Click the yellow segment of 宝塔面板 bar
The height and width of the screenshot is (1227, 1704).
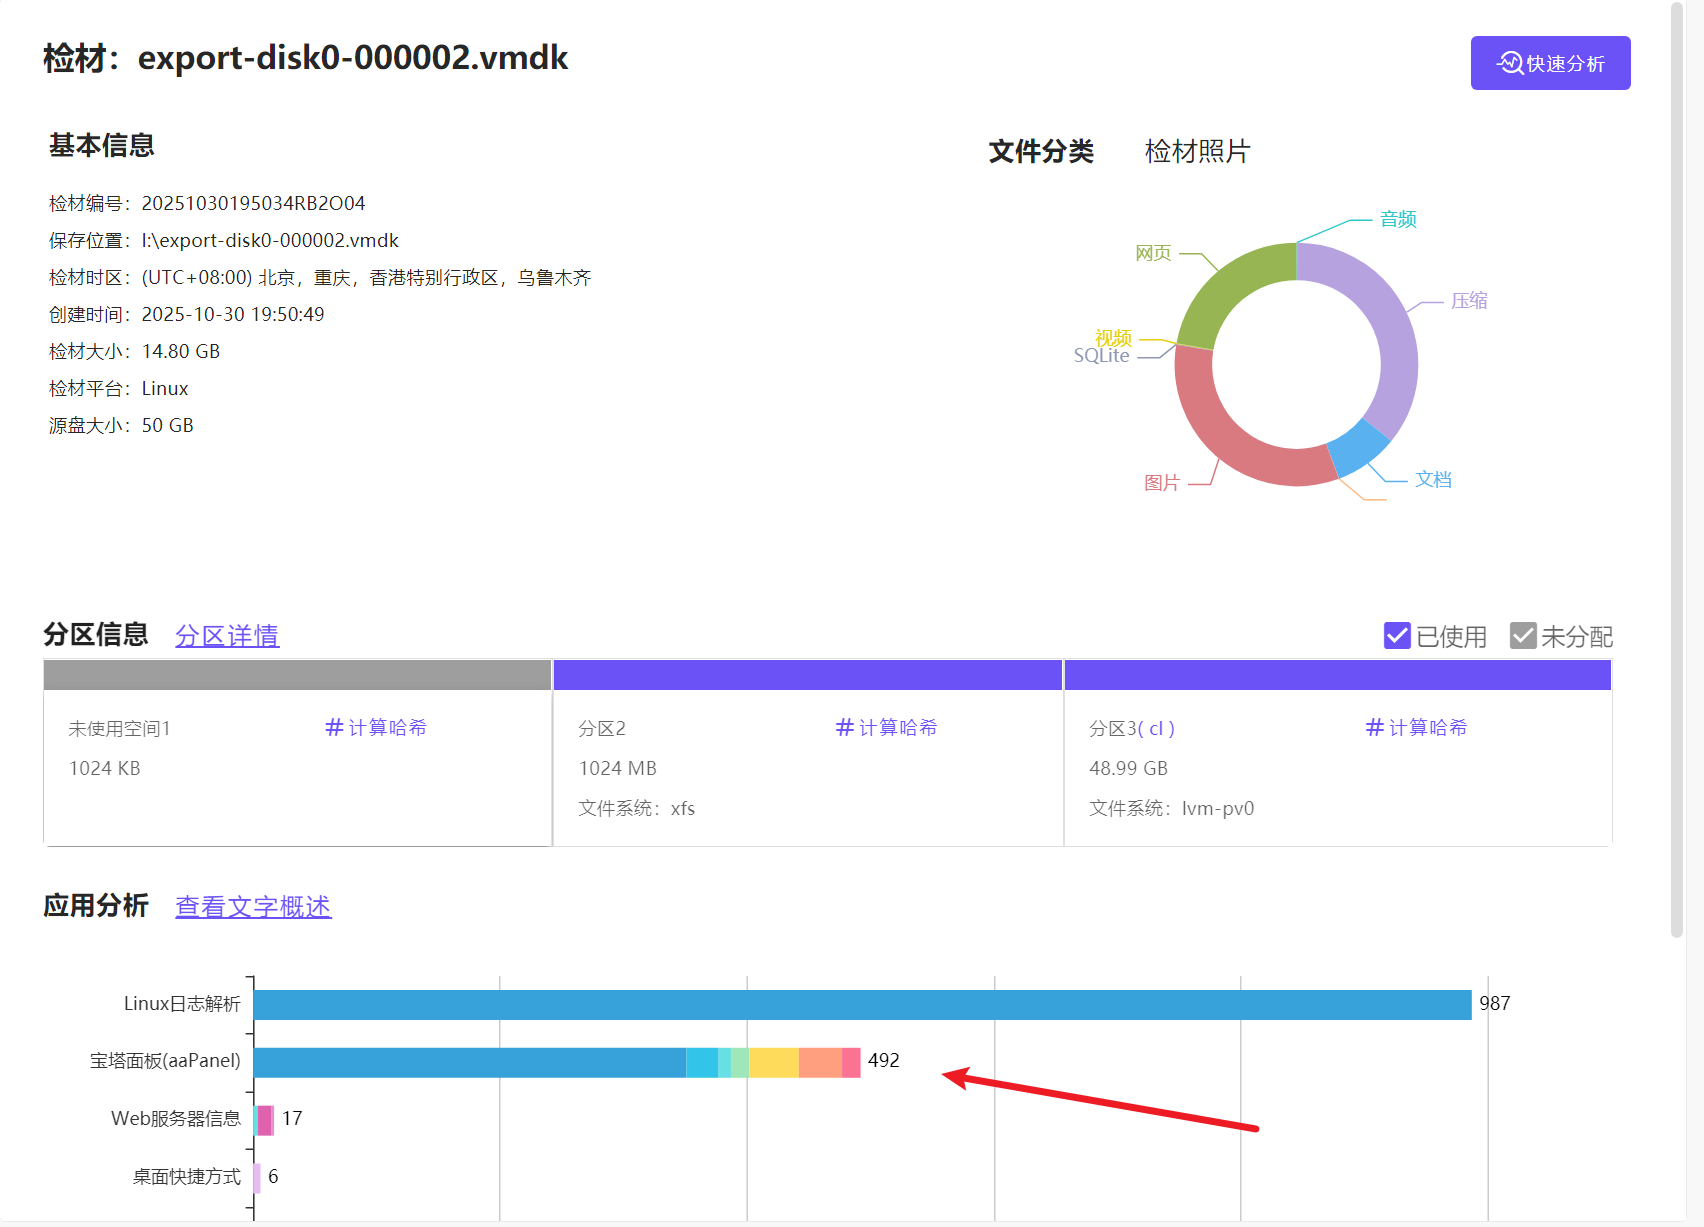(773, 1062)
